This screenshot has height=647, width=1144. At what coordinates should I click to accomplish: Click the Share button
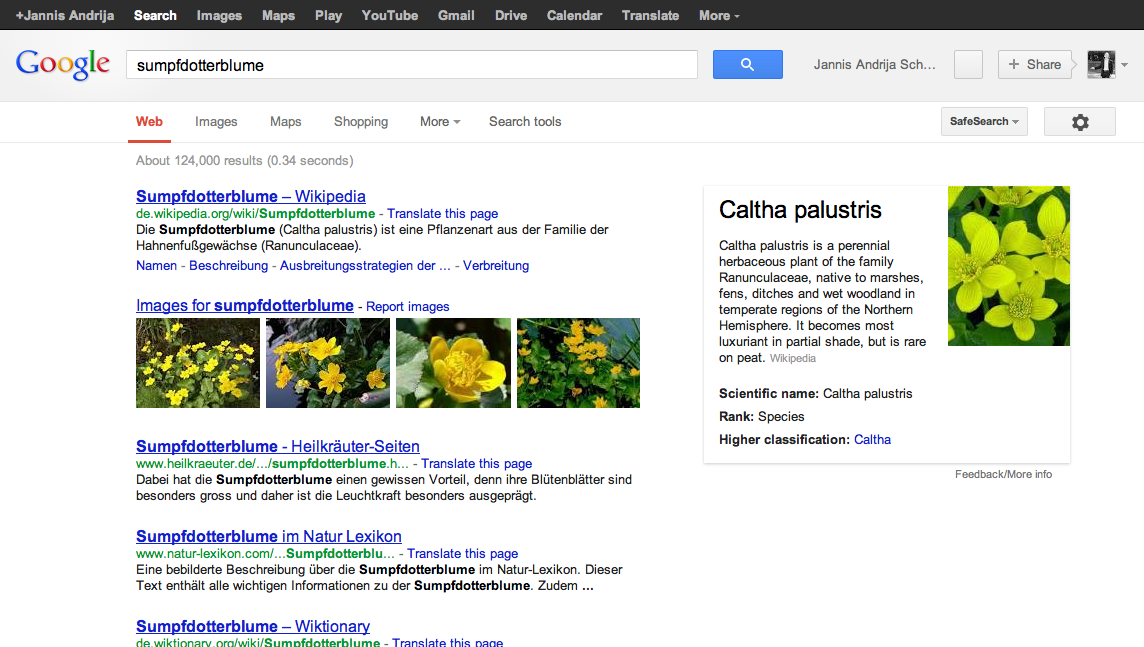click(1035, 64)
